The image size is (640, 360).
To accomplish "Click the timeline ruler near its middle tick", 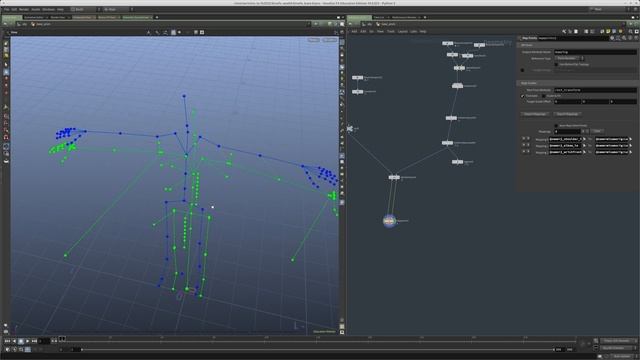I will point(318,340).
